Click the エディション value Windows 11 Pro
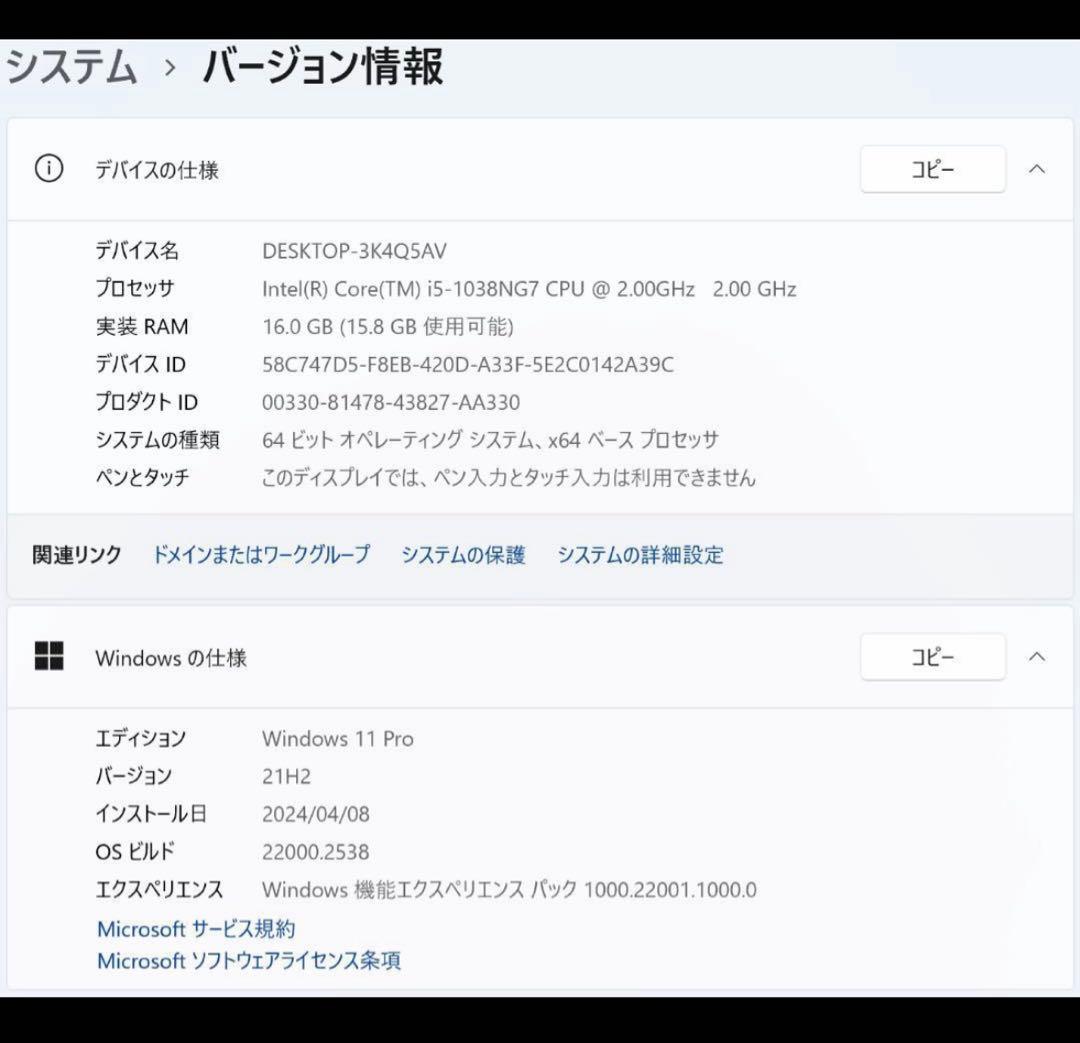The image size is (1080, 1043). pyautogui.click(x=338, y=739)
